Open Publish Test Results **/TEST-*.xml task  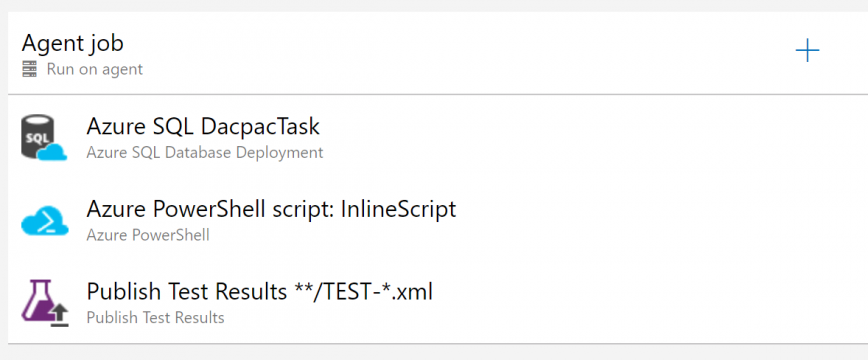(x=438, y=302)
